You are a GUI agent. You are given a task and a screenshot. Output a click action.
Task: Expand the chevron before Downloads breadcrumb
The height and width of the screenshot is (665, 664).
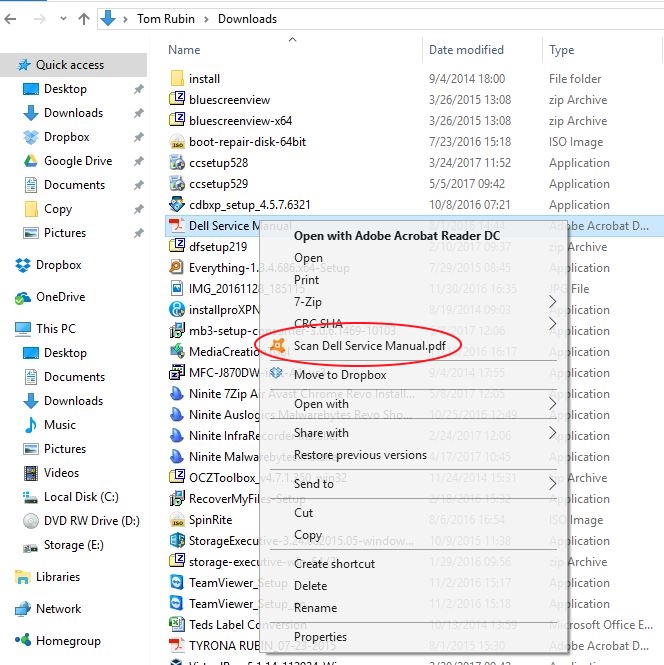point(206,19)
